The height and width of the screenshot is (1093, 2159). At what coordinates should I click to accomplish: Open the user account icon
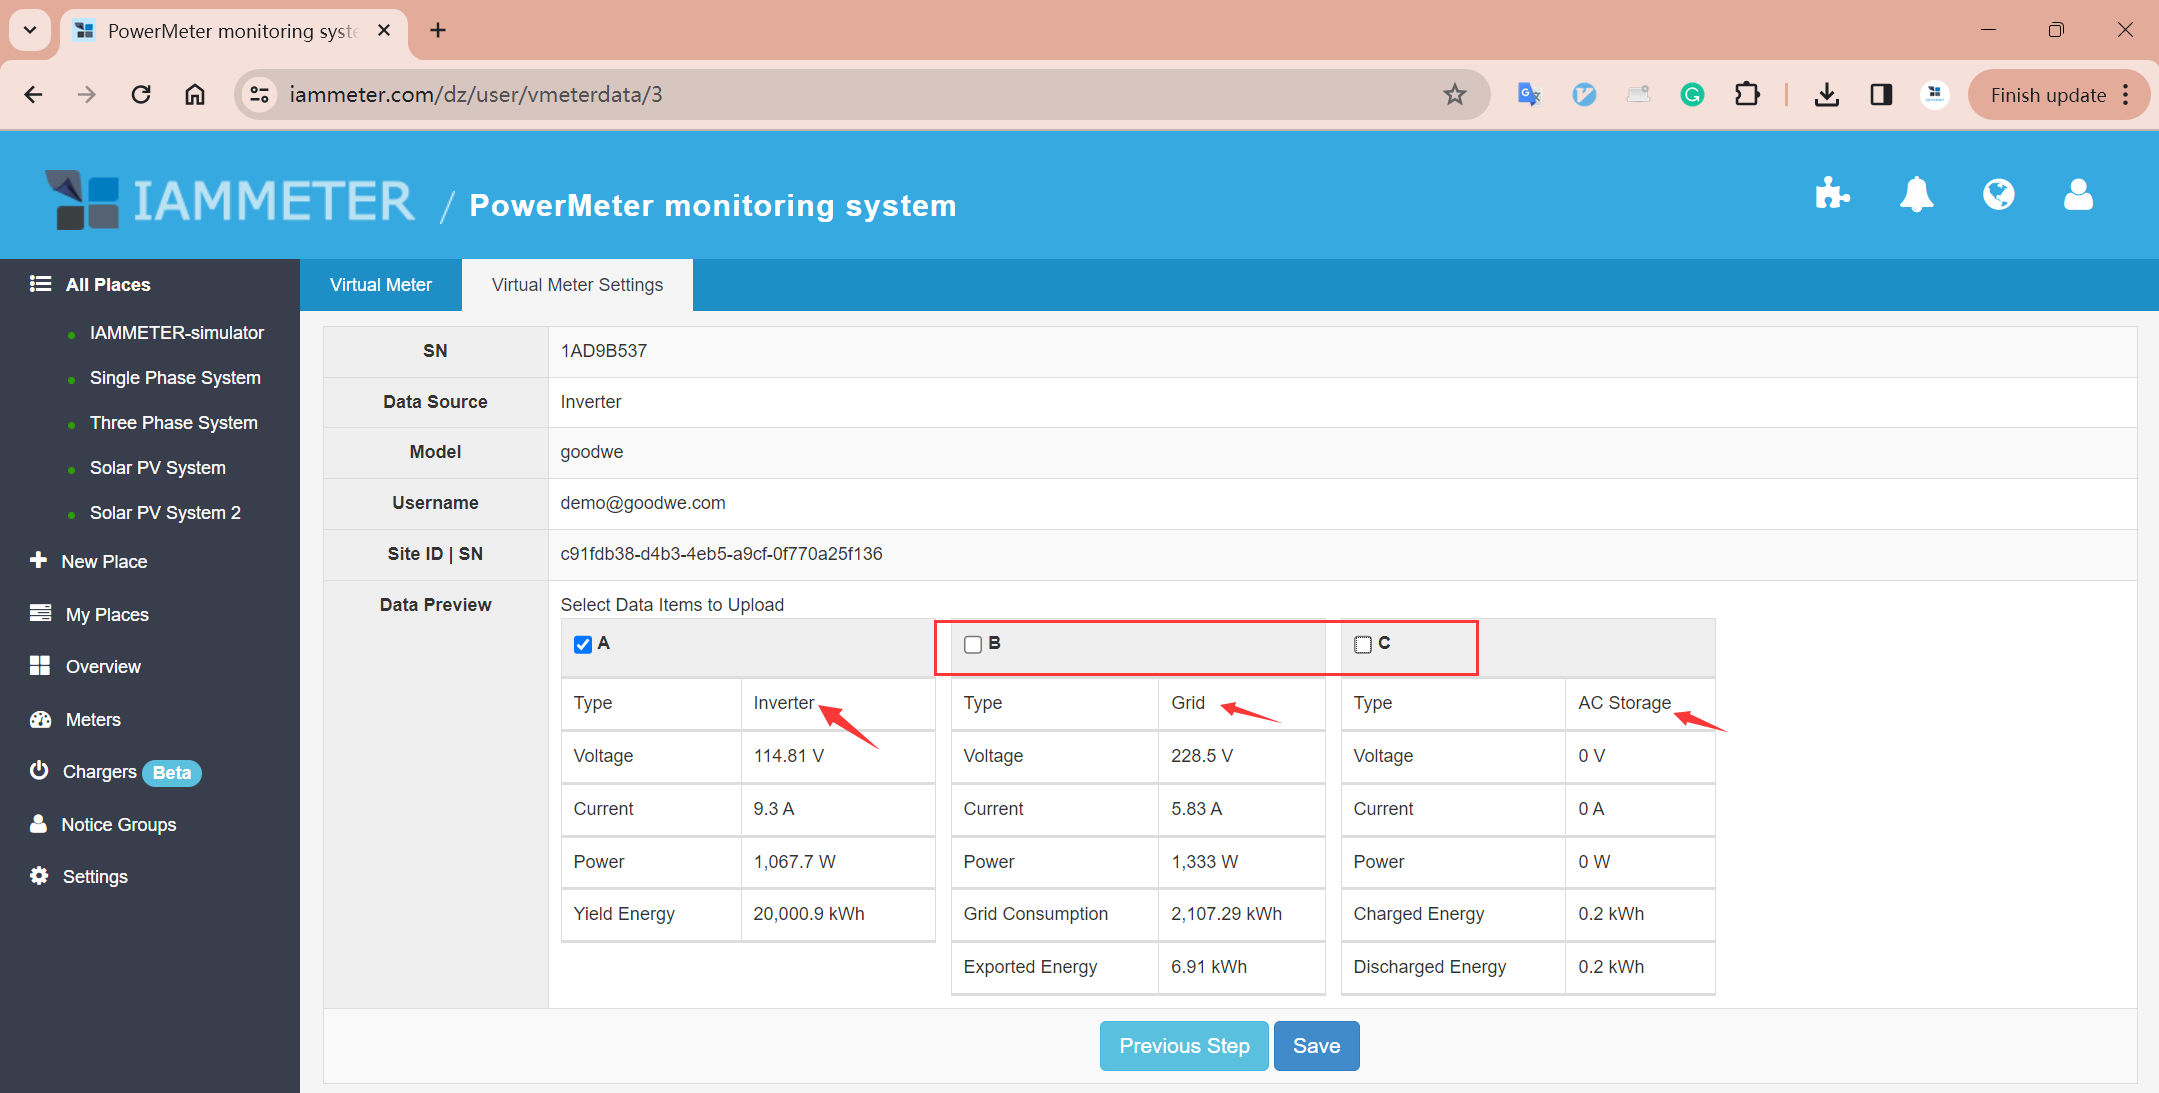2078,194
